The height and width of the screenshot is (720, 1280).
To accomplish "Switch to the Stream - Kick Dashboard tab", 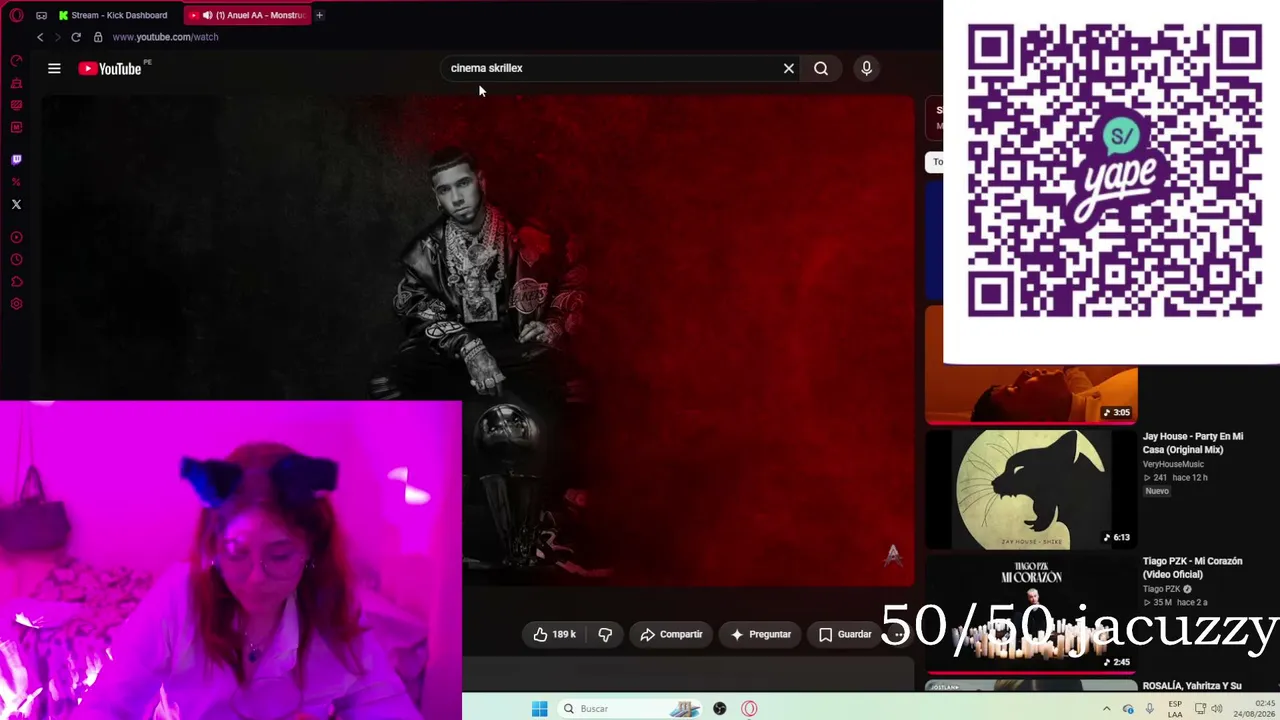I will tap(113, 15).
